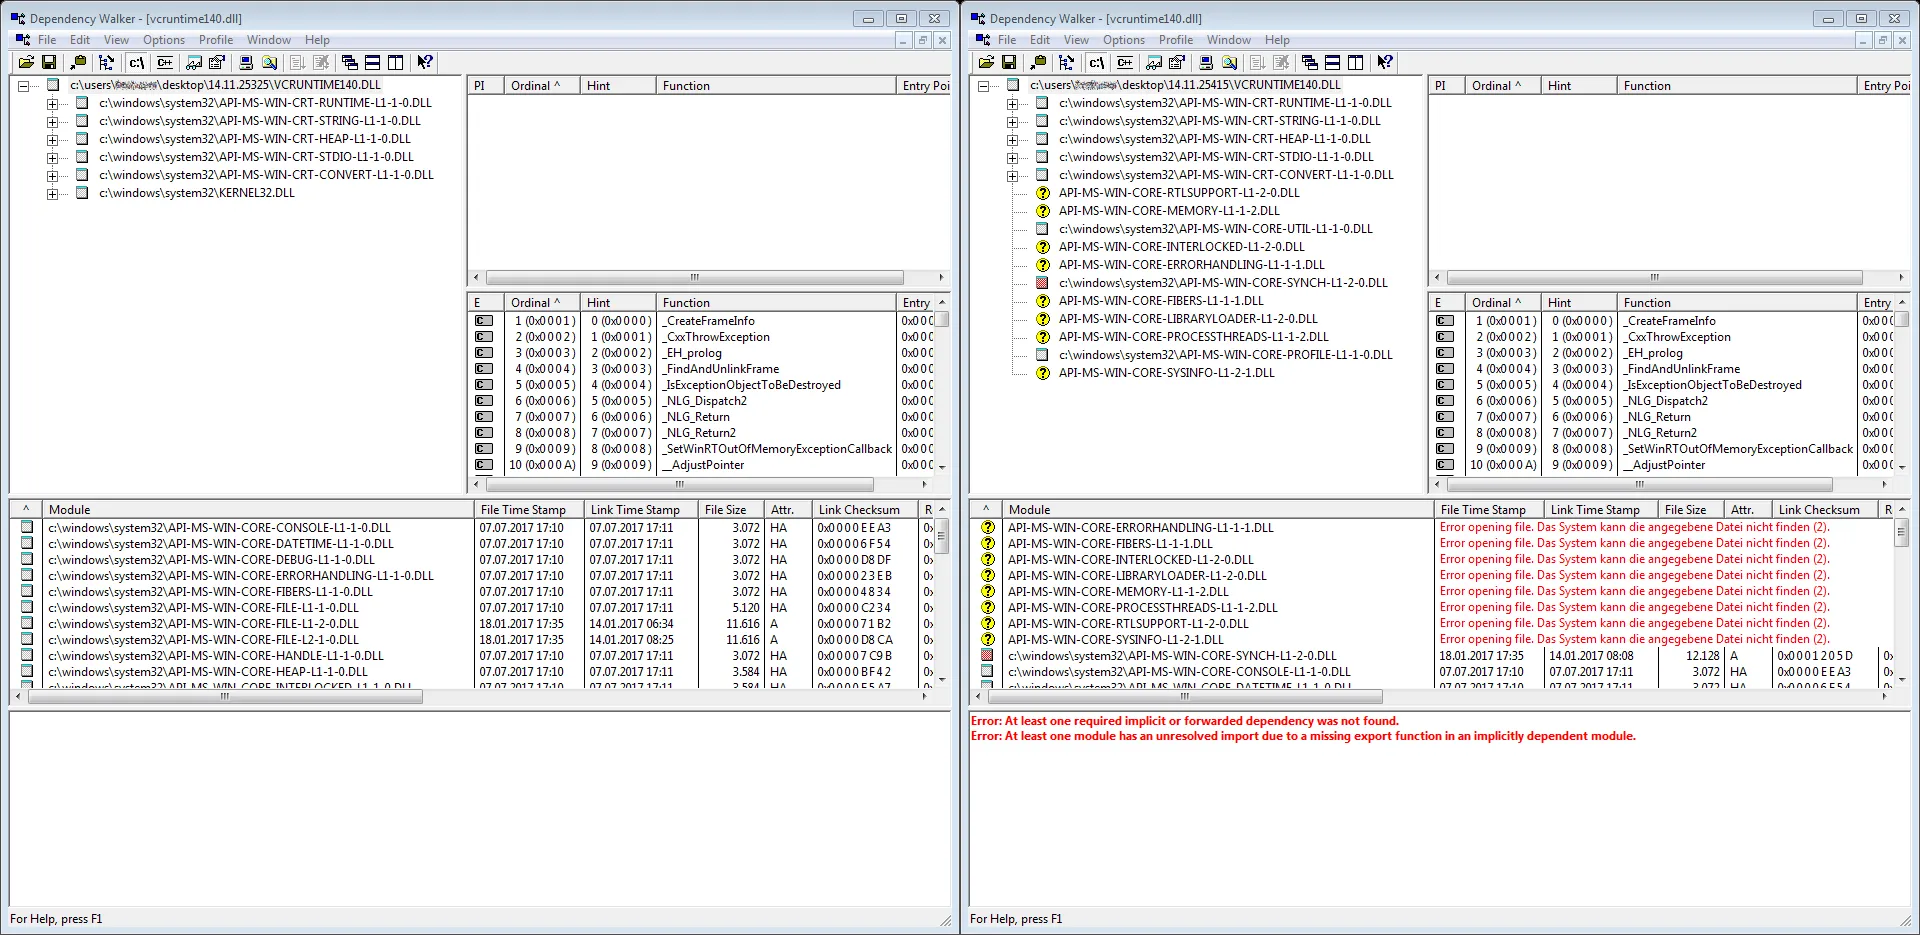
Task: Collapse the 14.11.25325 VCRUNTIME140.DLL root node
Action: tap(23, 86)
